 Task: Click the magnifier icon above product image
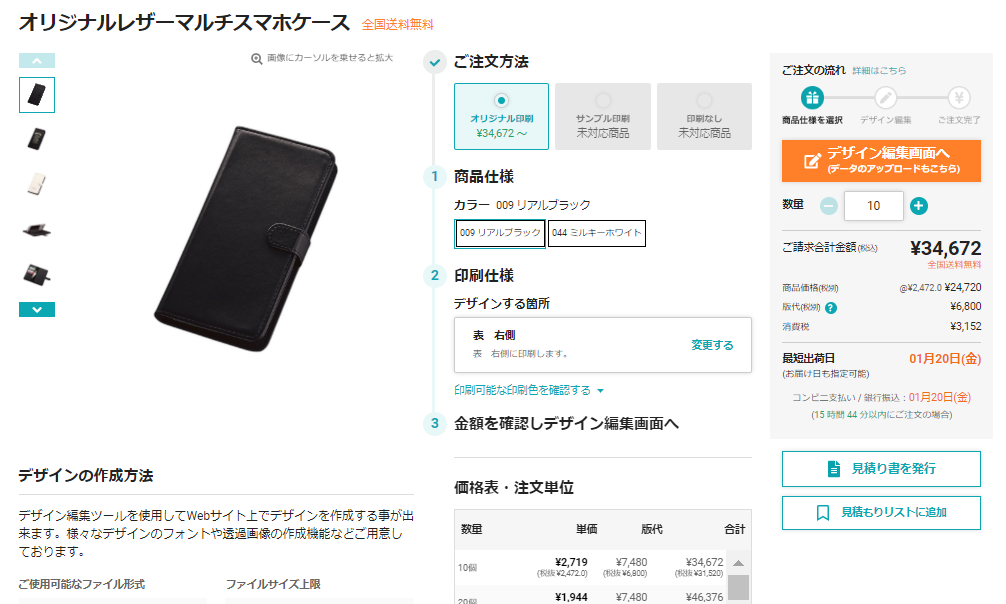pos(257,58)
